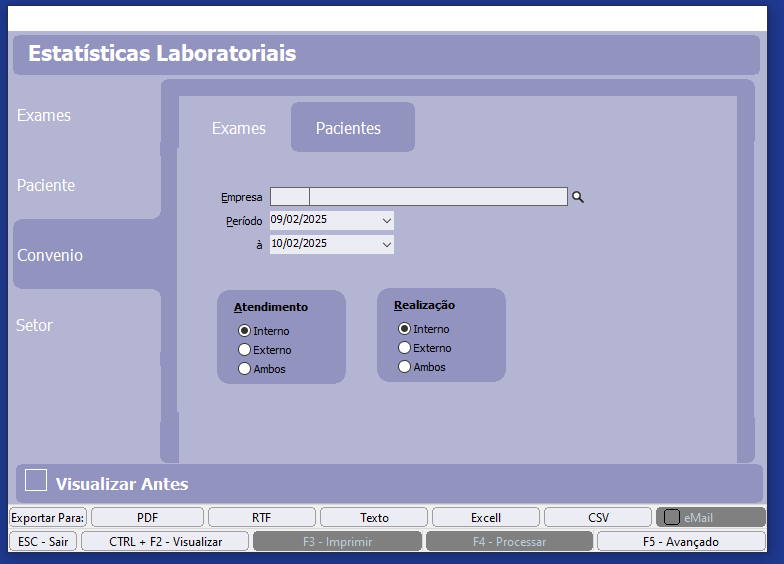Expand the end date dropdown 10/02/2025
This screenshot has height=564, width=784.
[386, 244]
